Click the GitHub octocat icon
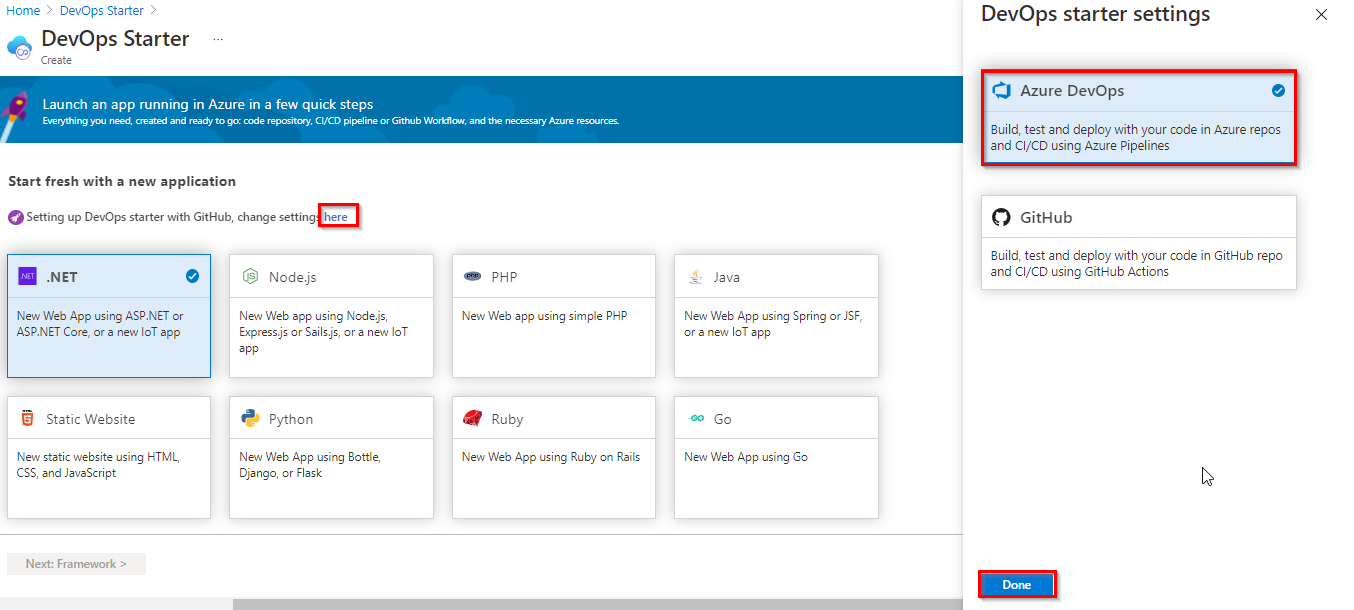The height and width of the screenshot is (610, 1354). point(1001,217)
